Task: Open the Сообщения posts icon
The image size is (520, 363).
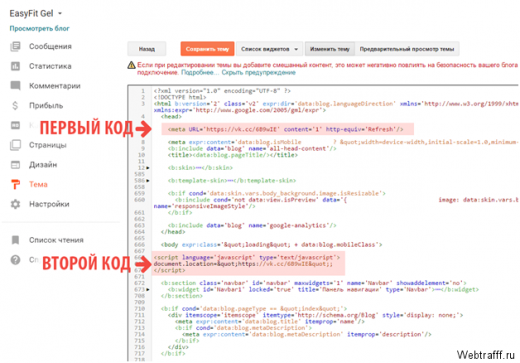Action: click(15, 46)
